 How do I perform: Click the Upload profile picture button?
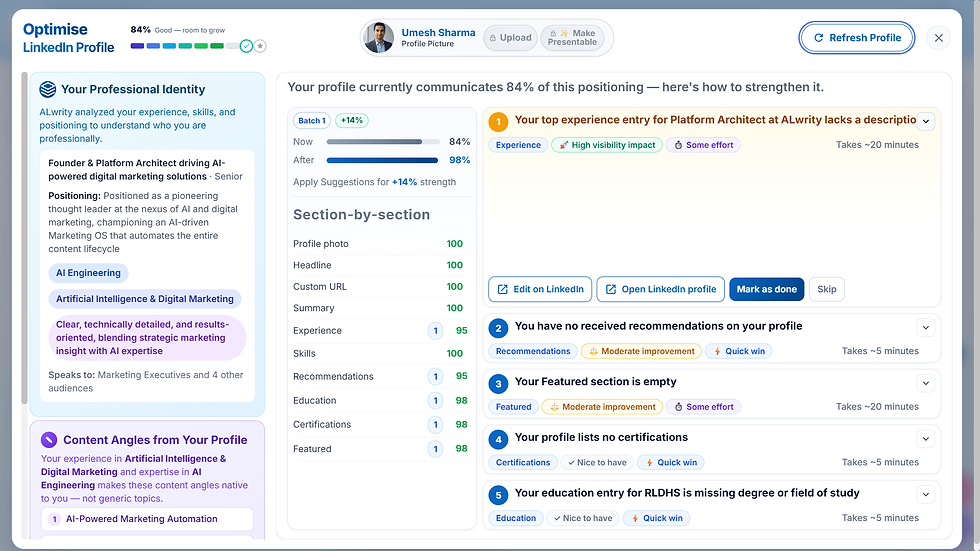click(x=511, y=37)
